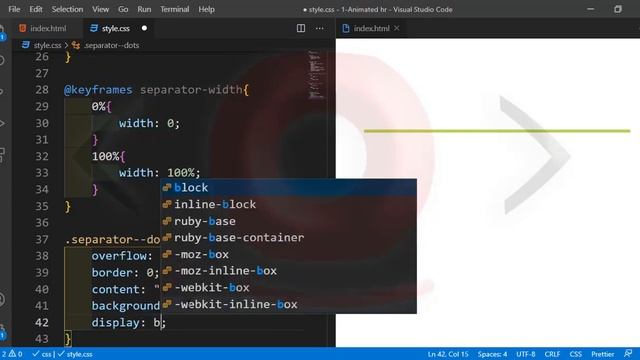
Task: Choose '-webkit-inline-box' suggestion
Action: point(289,304)
